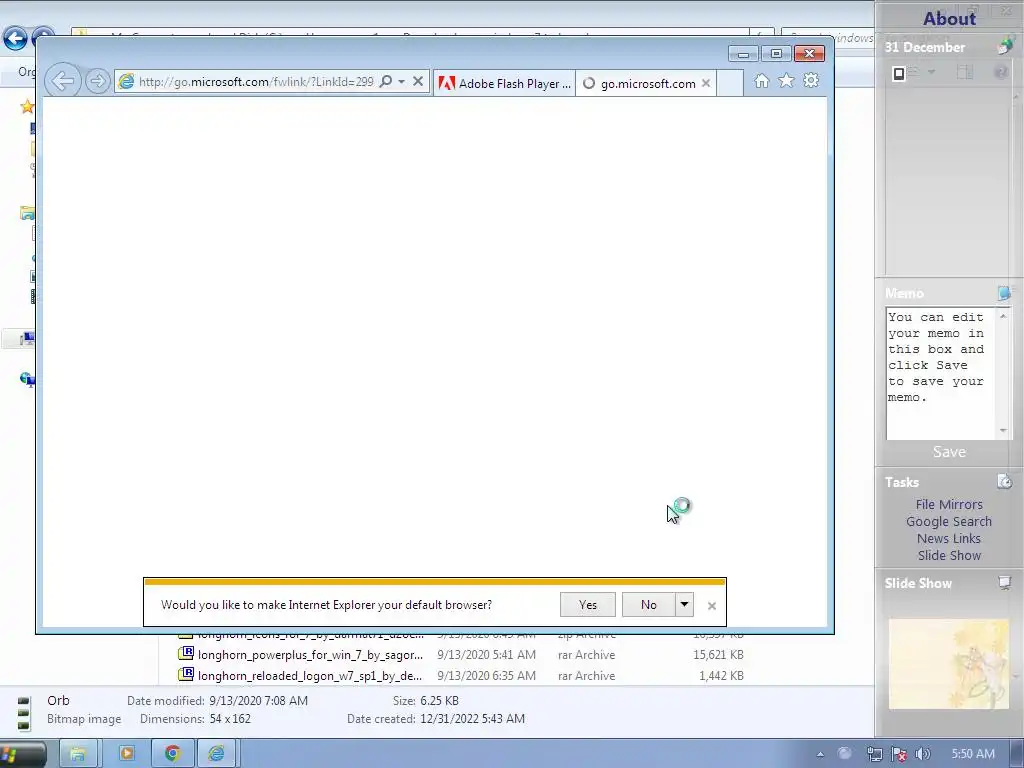This screenshot has width=1024, height=768.
Task: Open Google Chrome from the taskbar
Action: [x=172, y=754]
